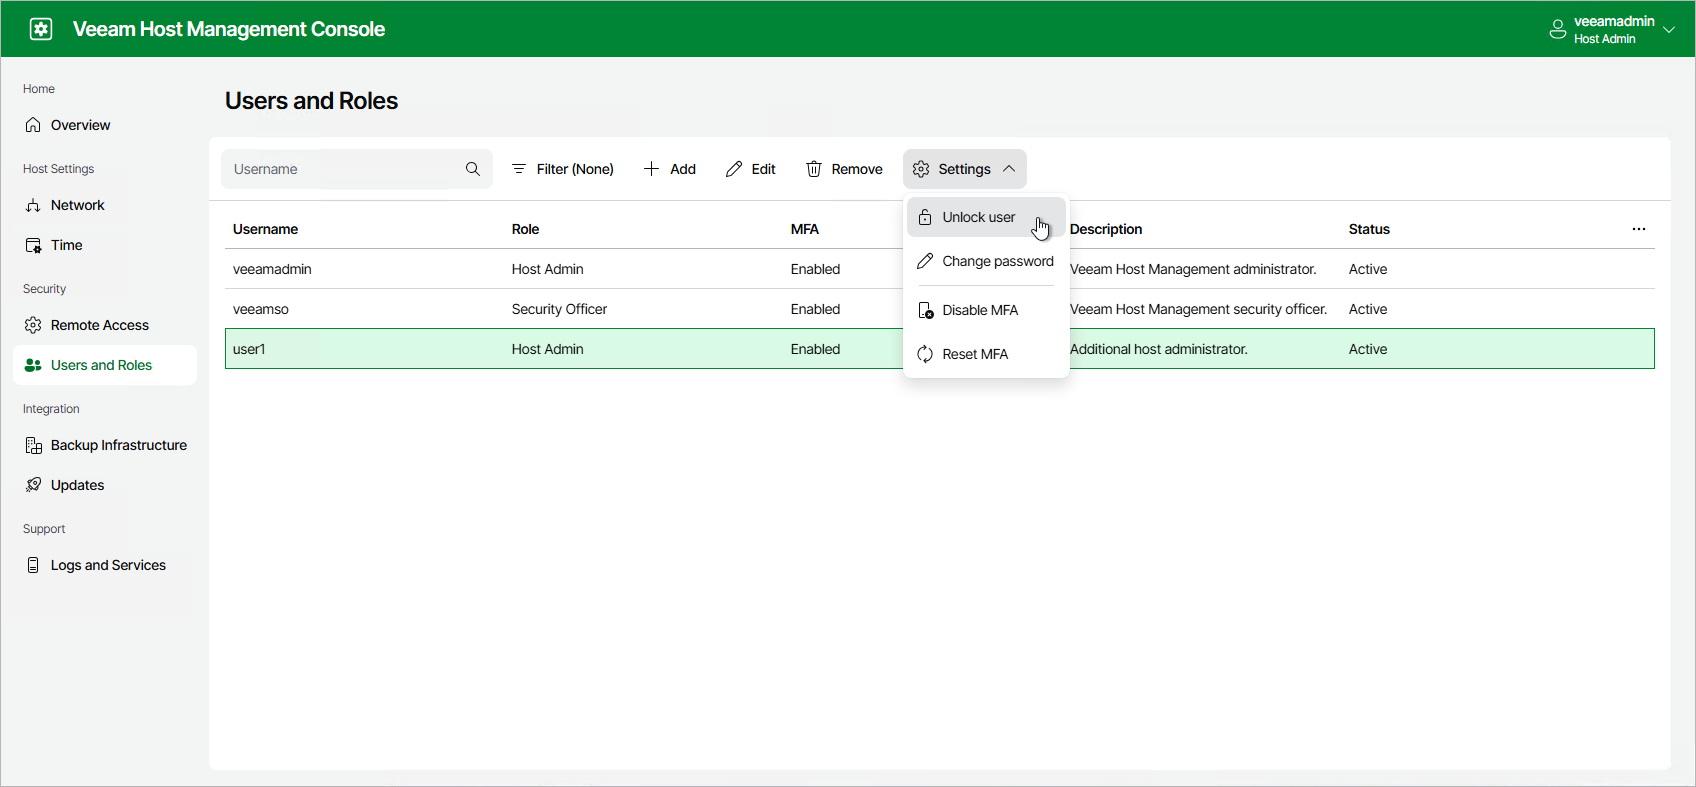Click the Veeam Host Management Console title

coord(229,29)
